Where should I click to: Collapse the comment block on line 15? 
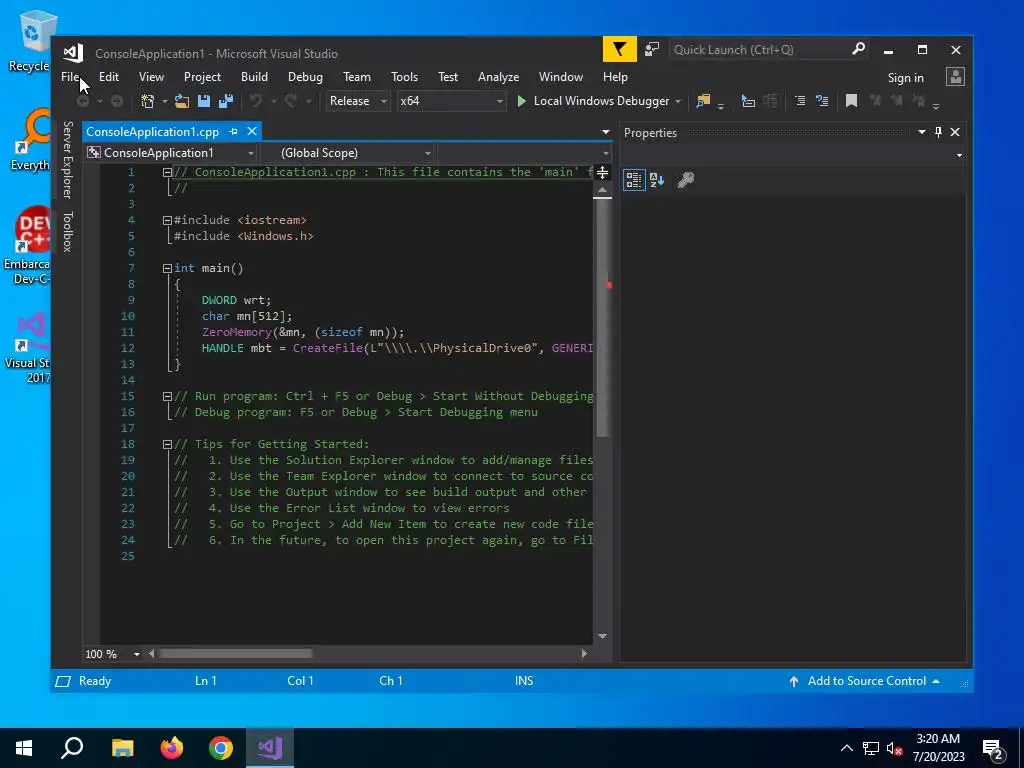tap(167, 396)
